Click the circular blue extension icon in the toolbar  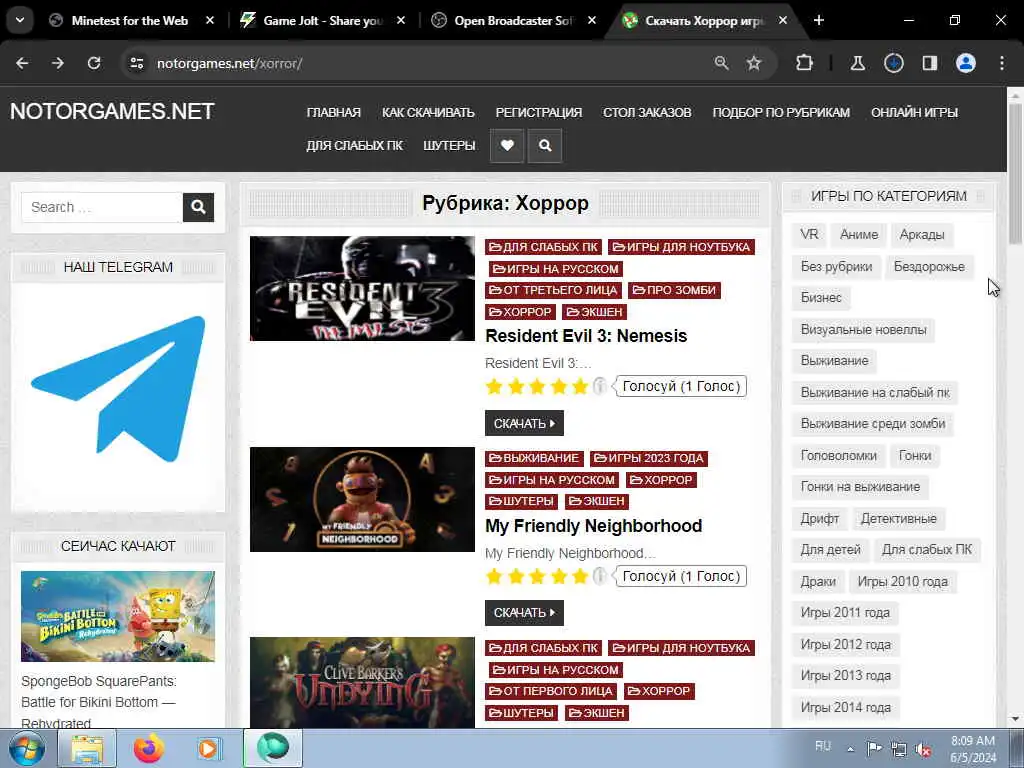893,63
